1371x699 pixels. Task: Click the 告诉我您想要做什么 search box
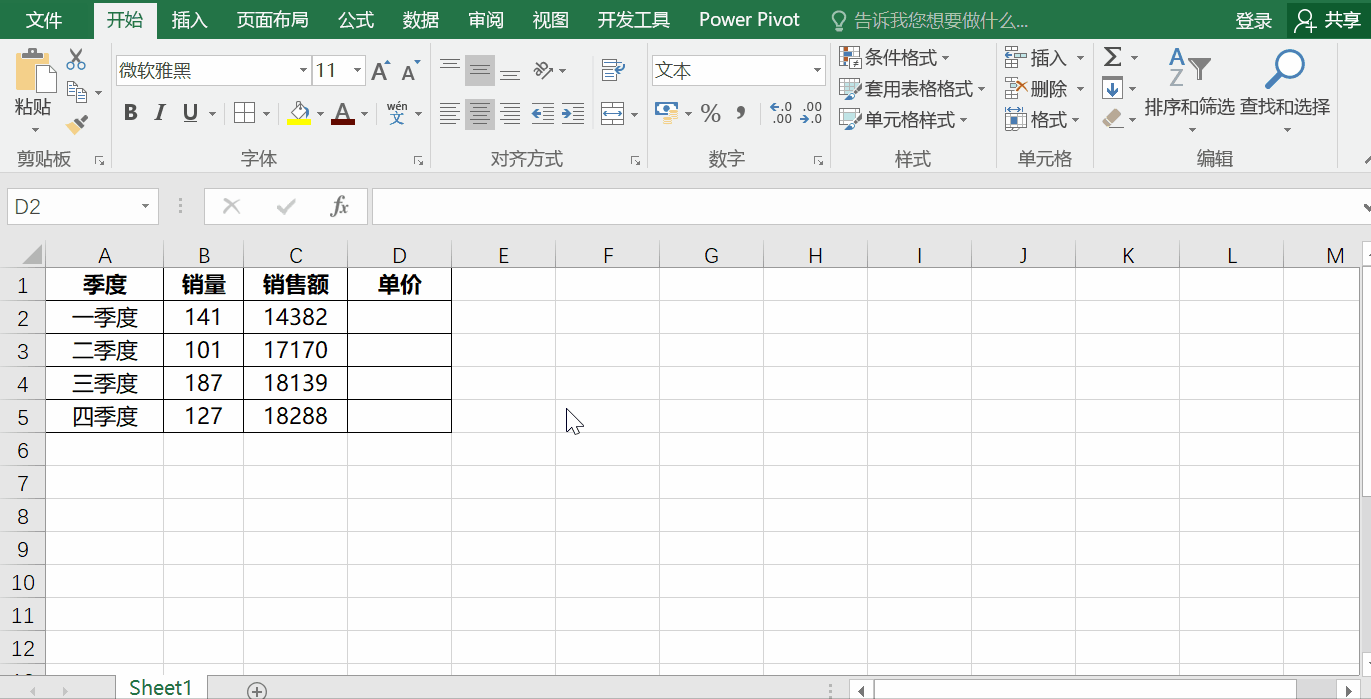(930, 20)
